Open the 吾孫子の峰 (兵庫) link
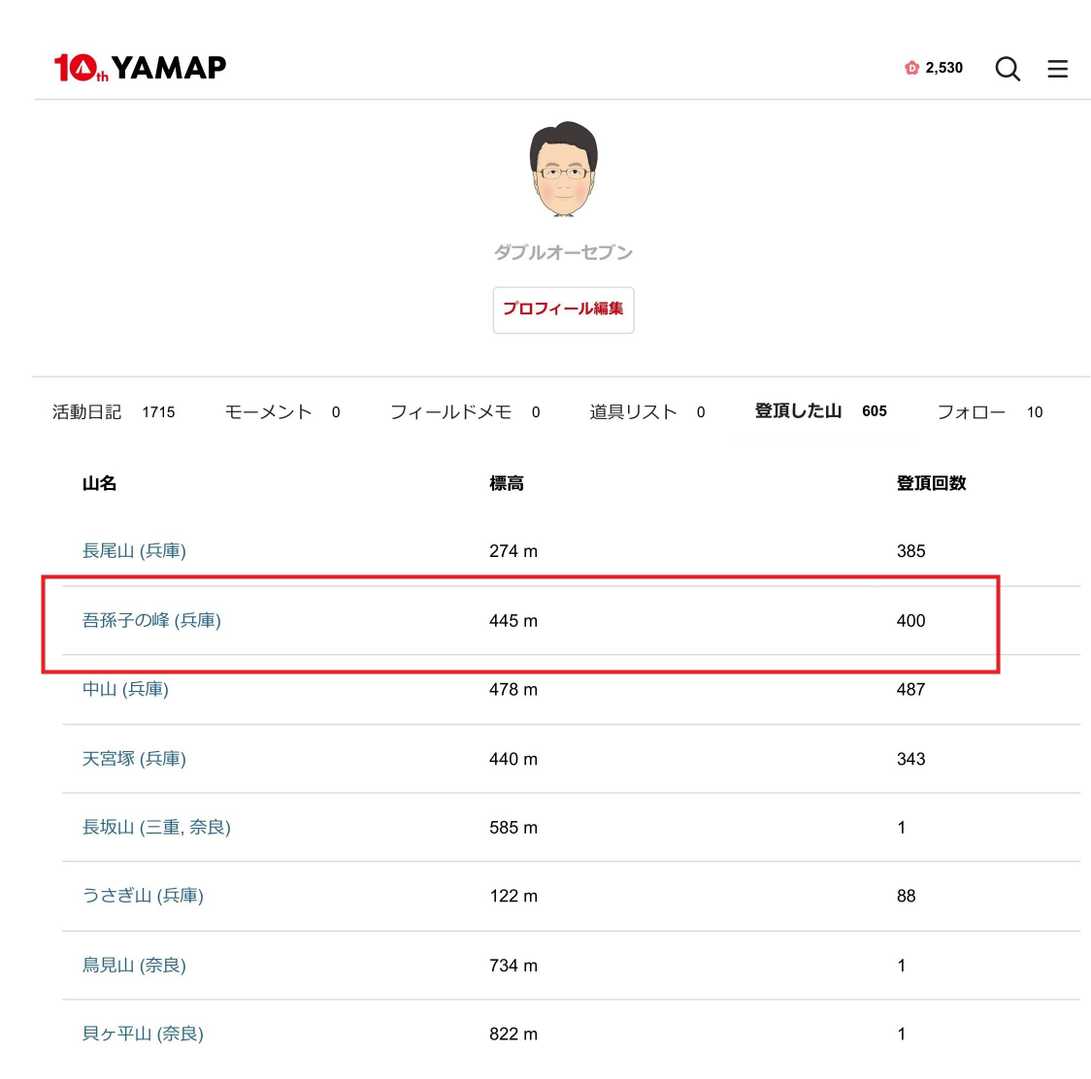The image size is (1091, 1079). (x=151, y=621)
